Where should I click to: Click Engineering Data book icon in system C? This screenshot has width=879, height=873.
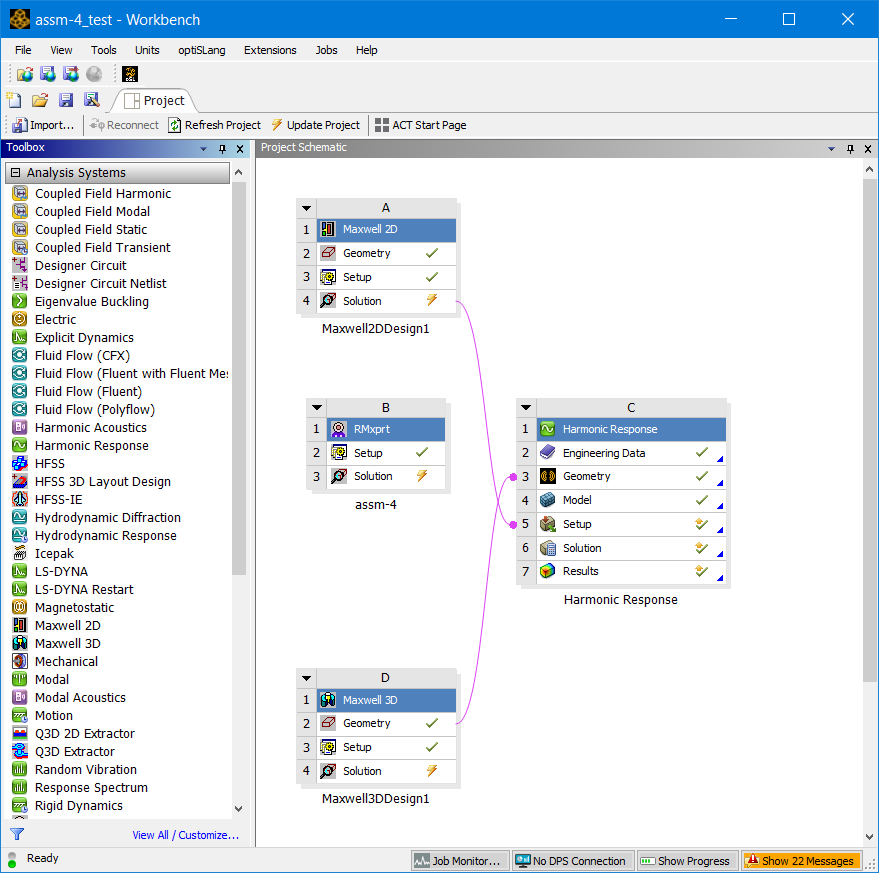point(548,452)
